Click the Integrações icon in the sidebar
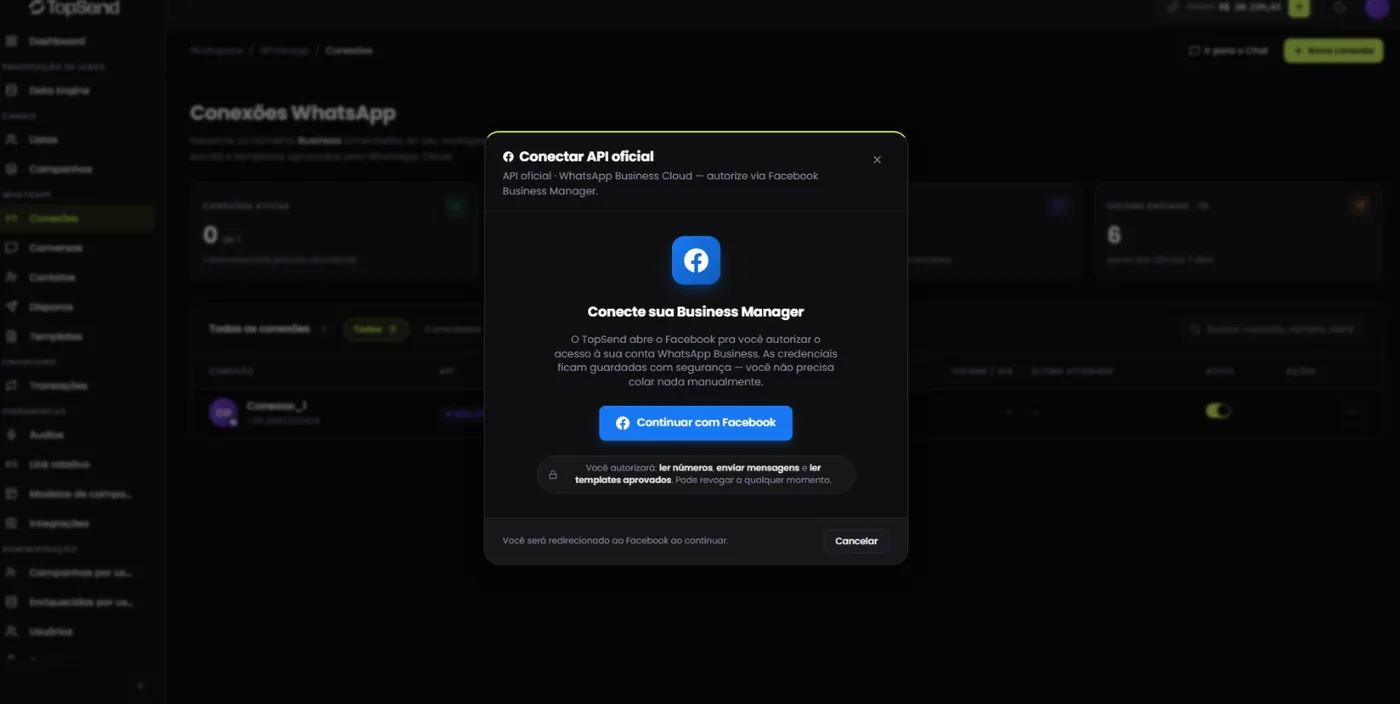 [x=12, y=524]
